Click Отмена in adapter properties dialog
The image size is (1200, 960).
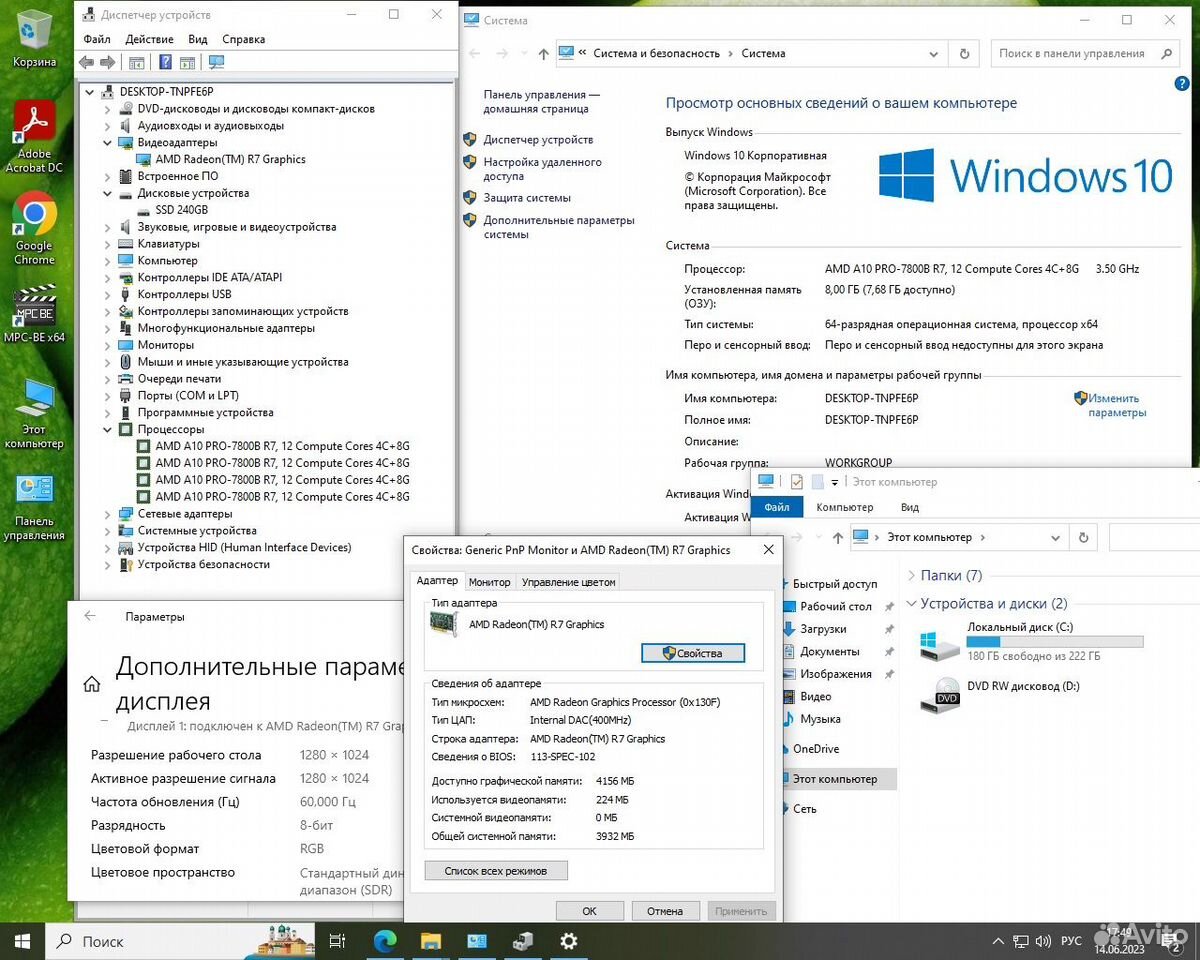click(665, 911)
